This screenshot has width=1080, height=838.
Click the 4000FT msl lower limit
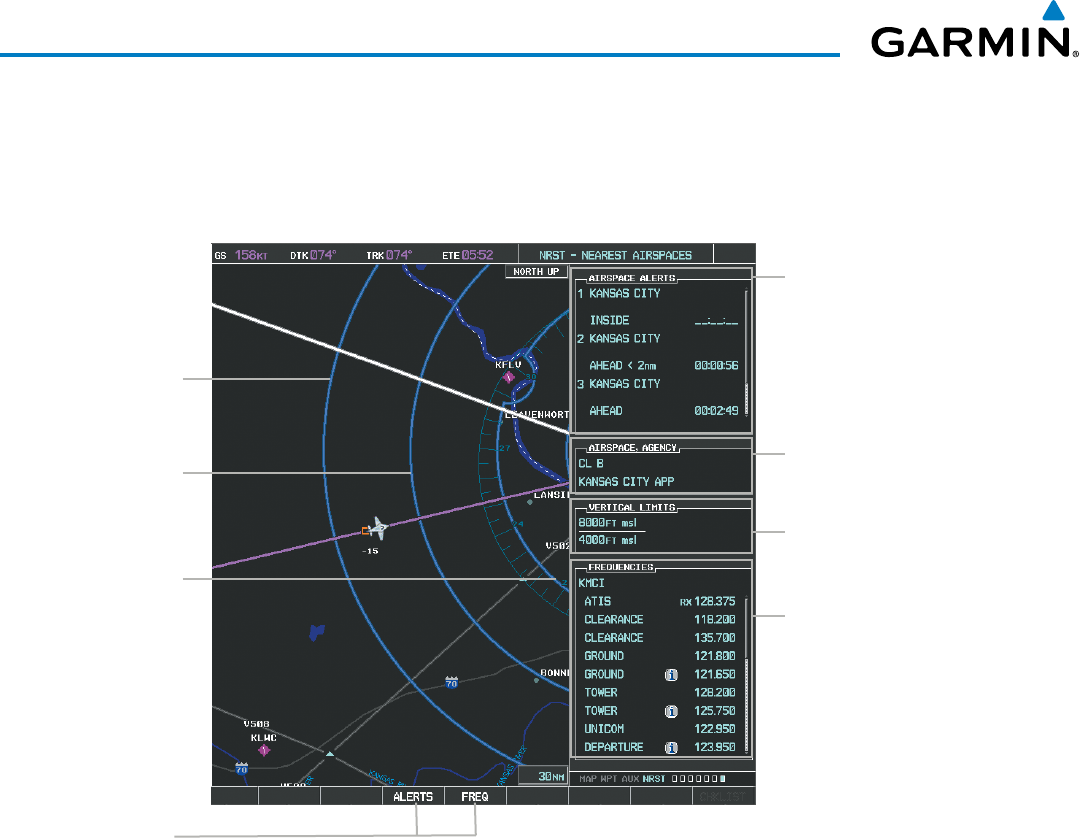click(608, 541)
